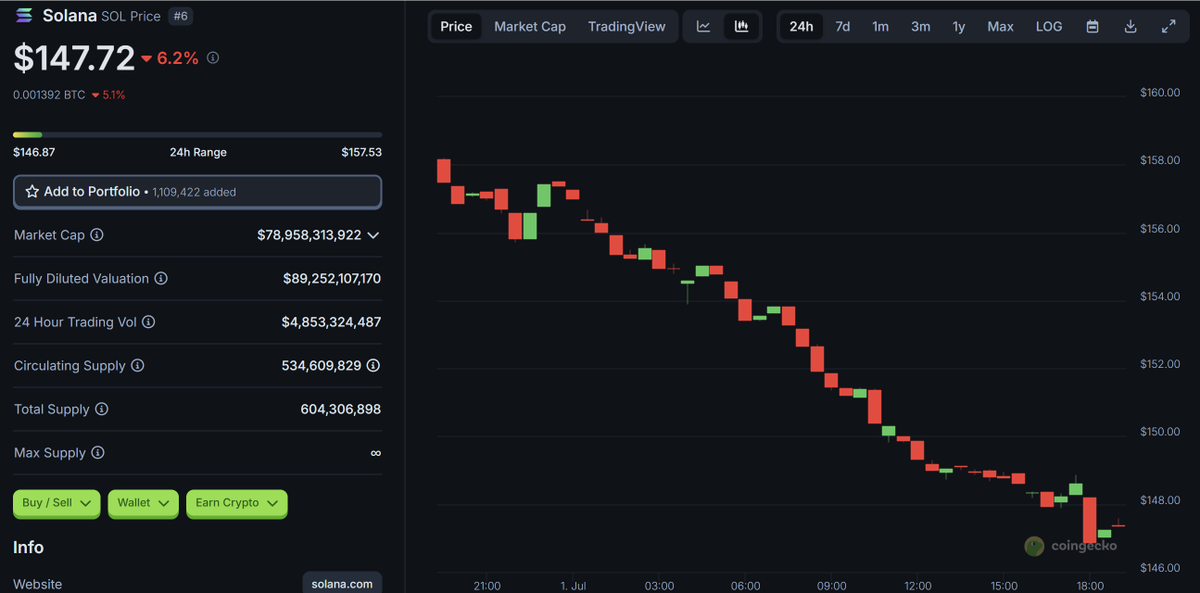Viewport: 1200px width, 593px height.
Task: Select the Price chart tab
Action: point(456,27)
